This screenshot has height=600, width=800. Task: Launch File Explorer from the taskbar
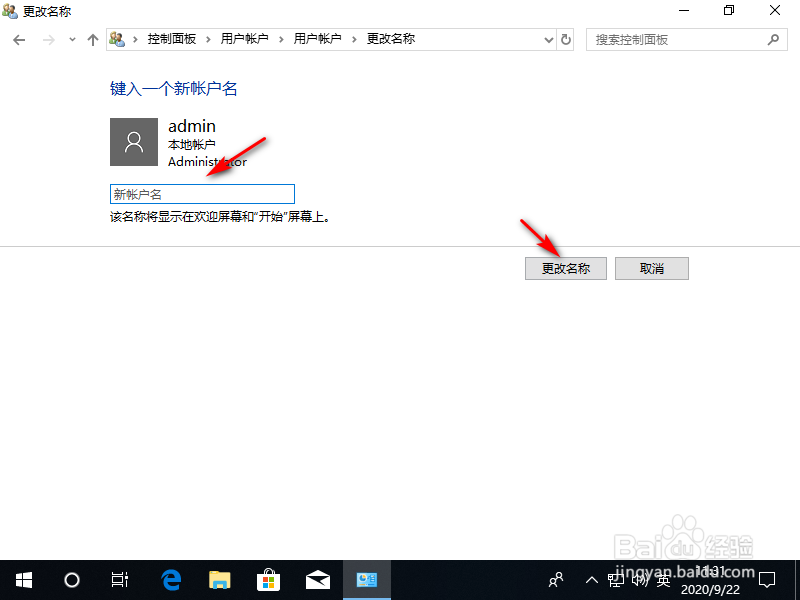(x=219, y=580)
